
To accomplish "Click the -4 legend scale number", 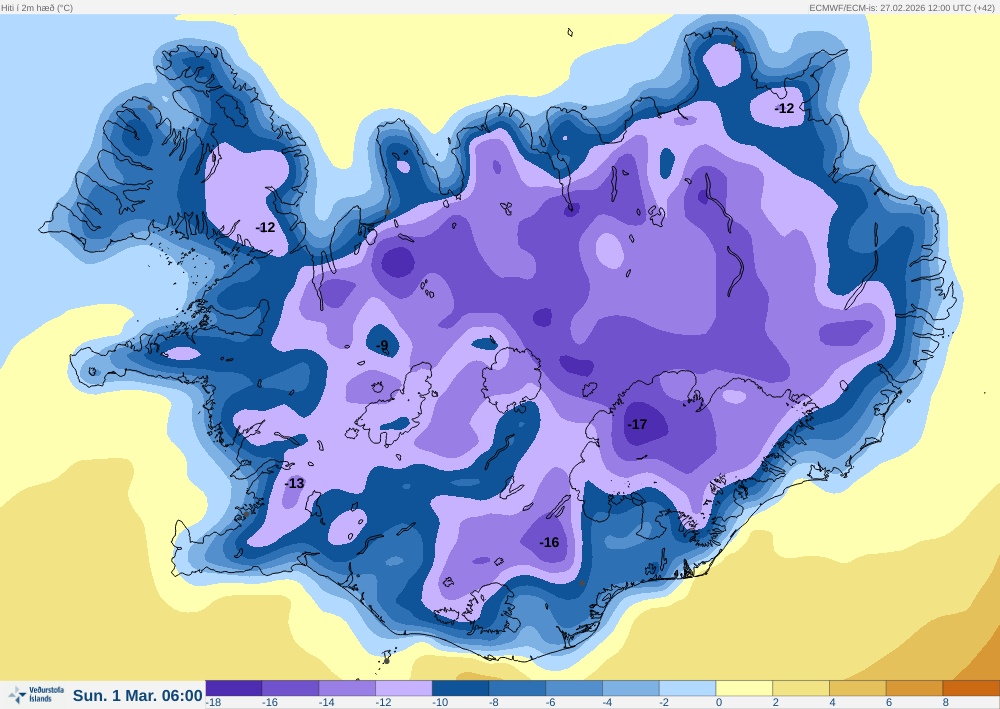I will [608, 703].
